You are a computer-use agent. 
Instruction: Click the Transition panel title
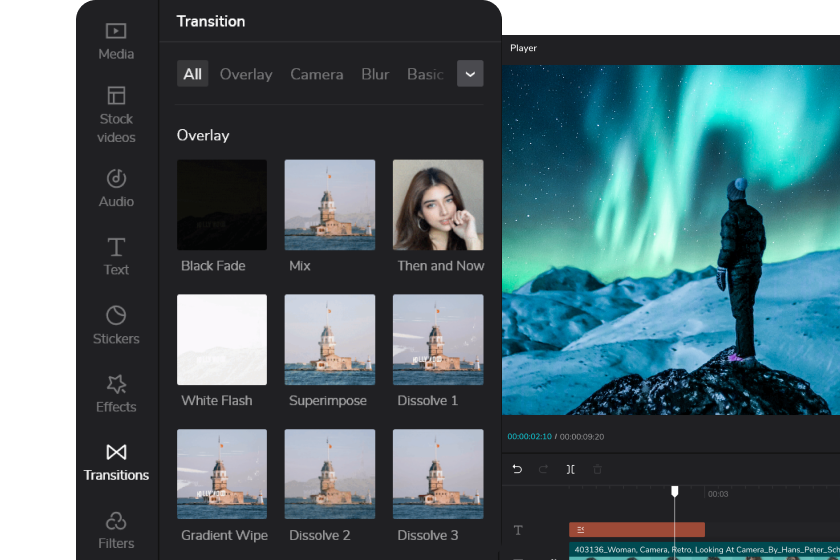point(211,21)
